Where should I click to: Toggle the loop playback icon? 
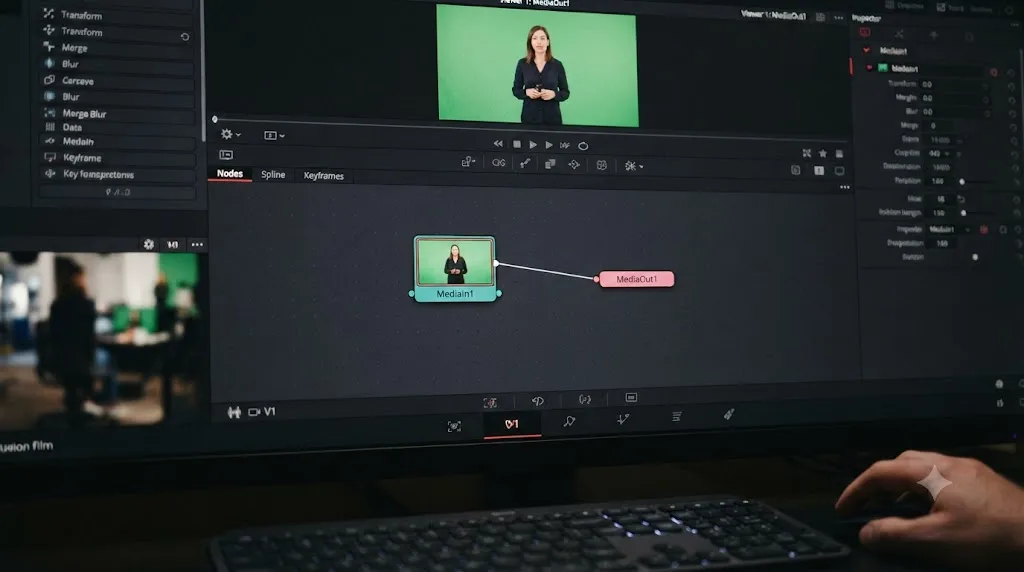pos(583,146)
